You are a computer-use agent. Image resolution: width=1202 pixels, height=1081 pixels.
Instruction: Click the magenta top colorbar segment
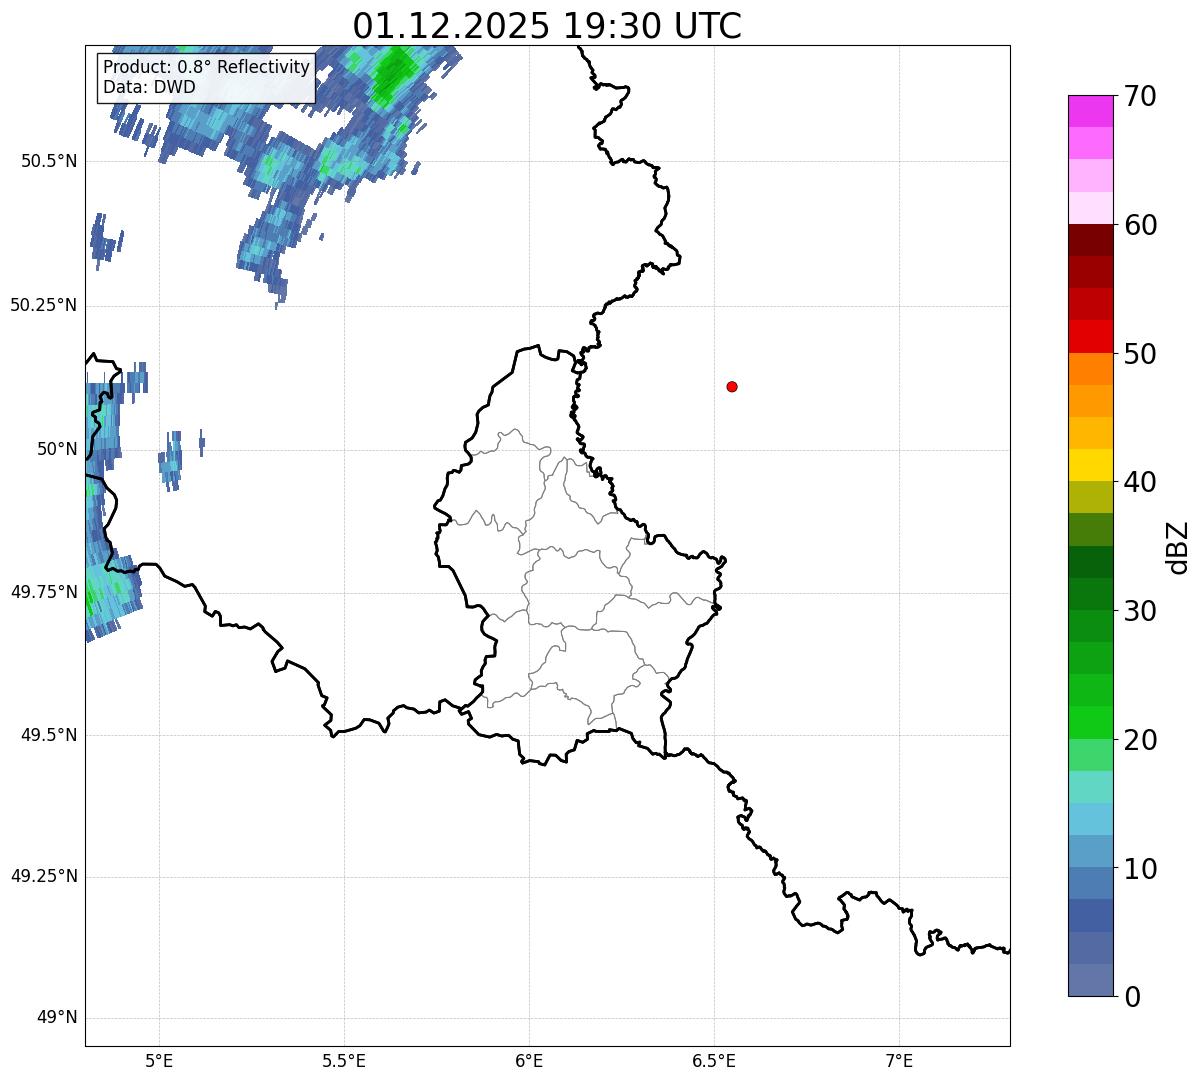[1090, 111]
